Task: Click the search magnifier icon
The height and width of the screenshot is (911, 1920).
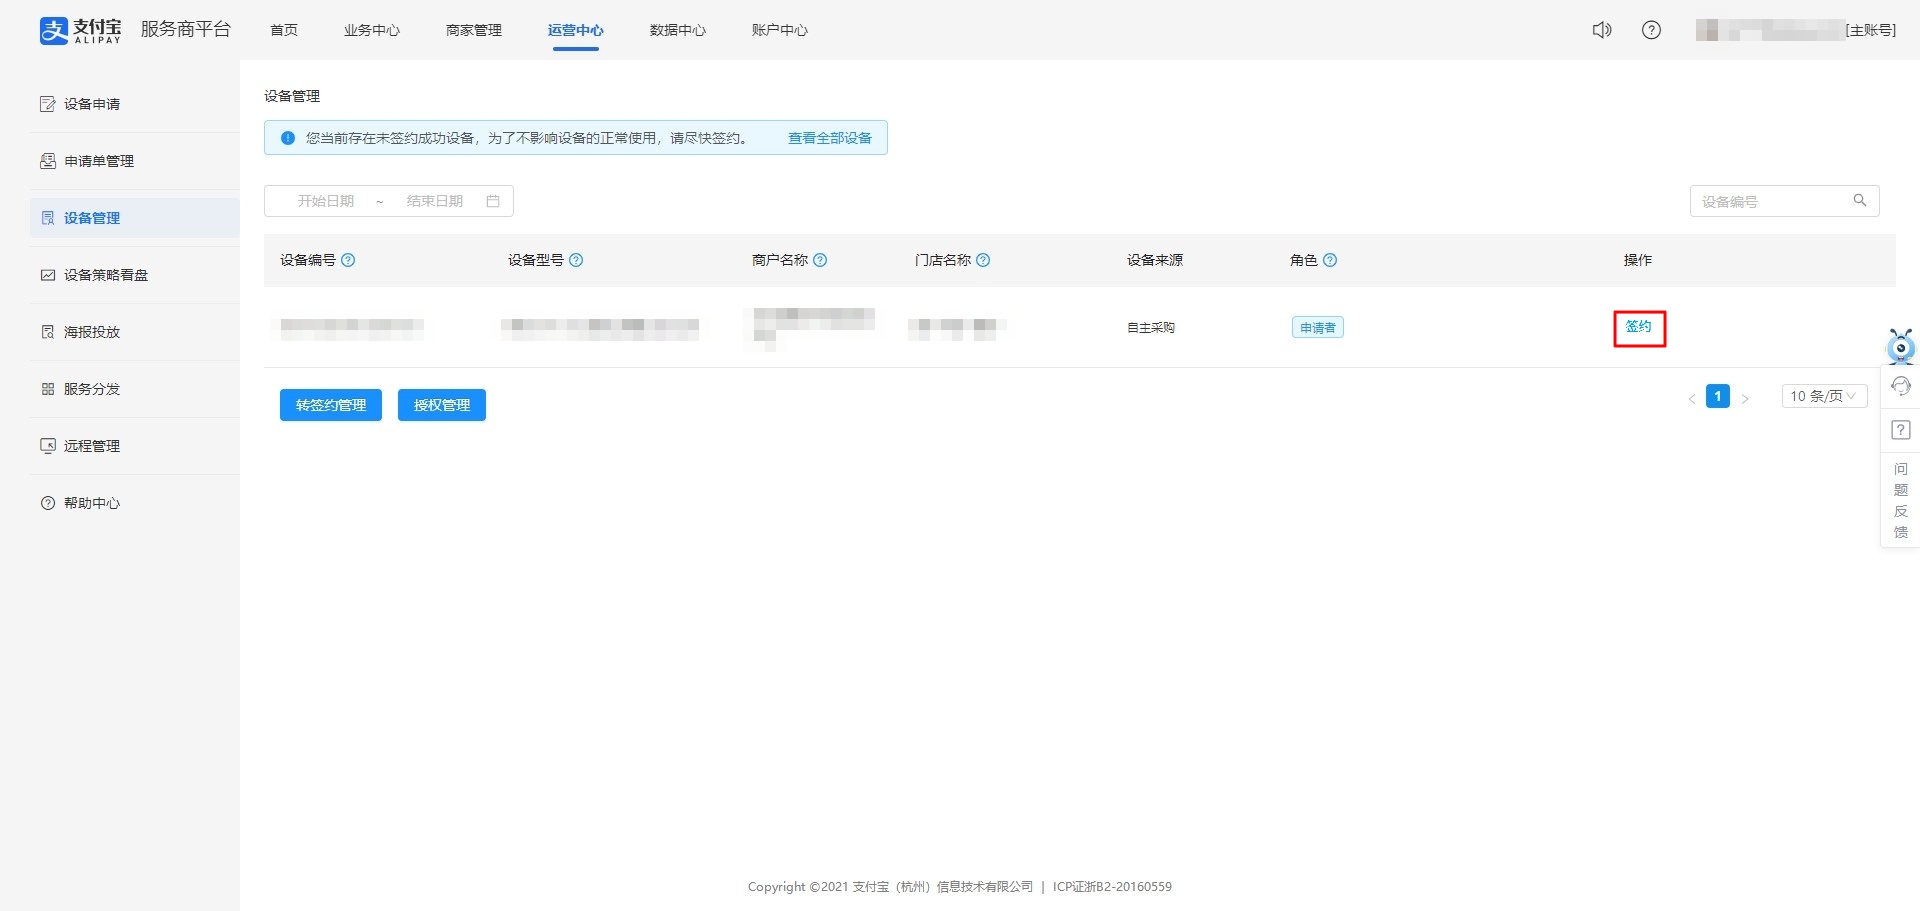Action: pyautogui.click(x=1860, y=200)
